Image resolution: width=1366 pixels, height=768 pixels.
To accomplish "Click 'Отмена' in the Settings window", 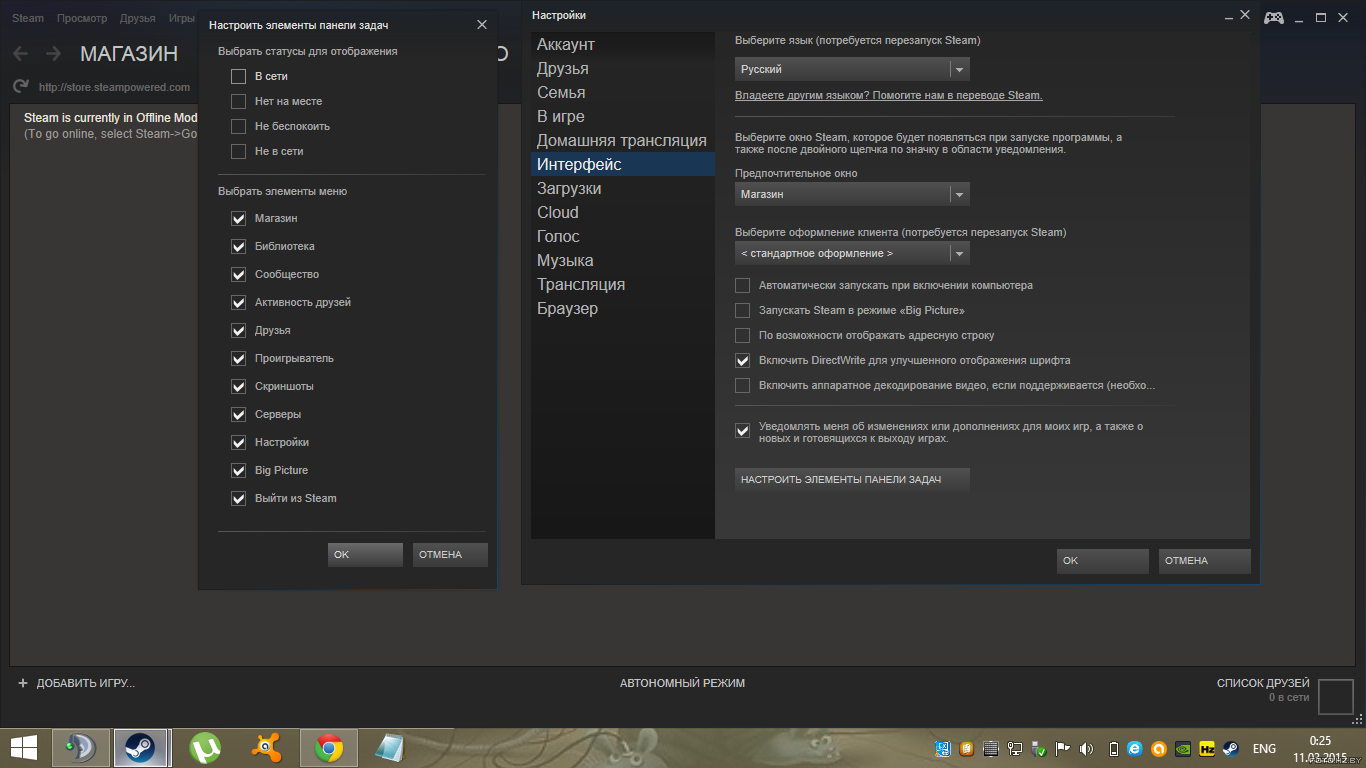I will click(x=1204, y=561).
